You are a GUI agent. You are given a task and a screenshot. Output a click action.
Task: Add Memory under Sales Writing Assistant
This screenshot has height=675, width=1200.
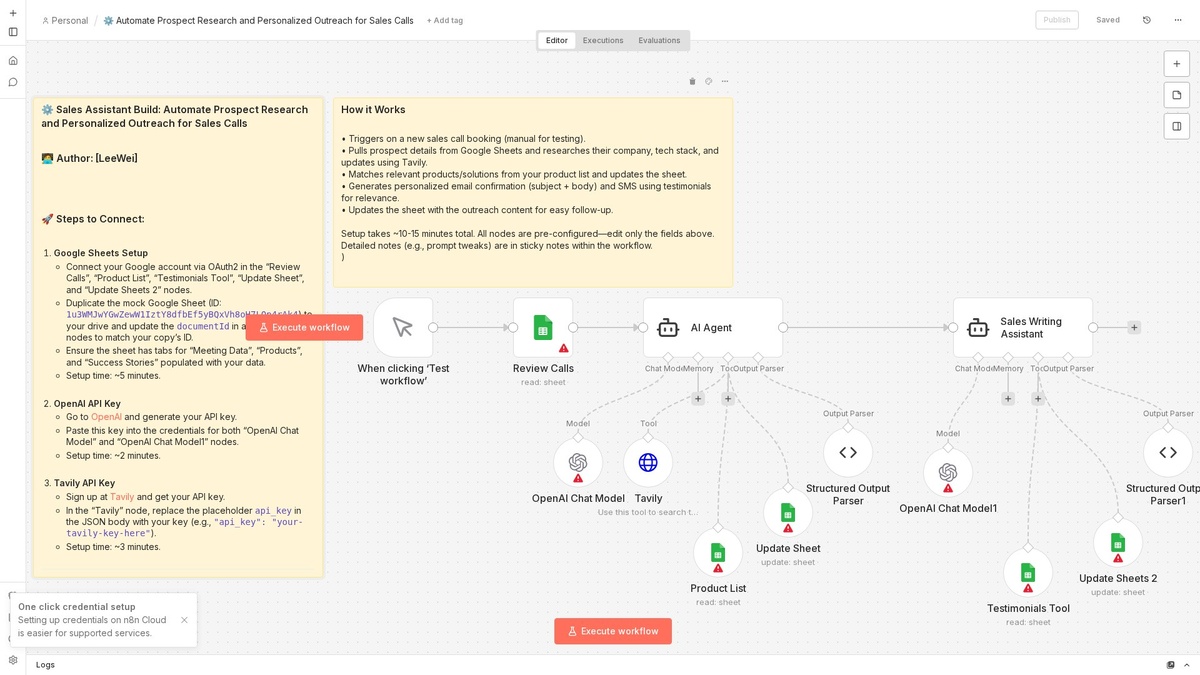(x=1008, y=398)
